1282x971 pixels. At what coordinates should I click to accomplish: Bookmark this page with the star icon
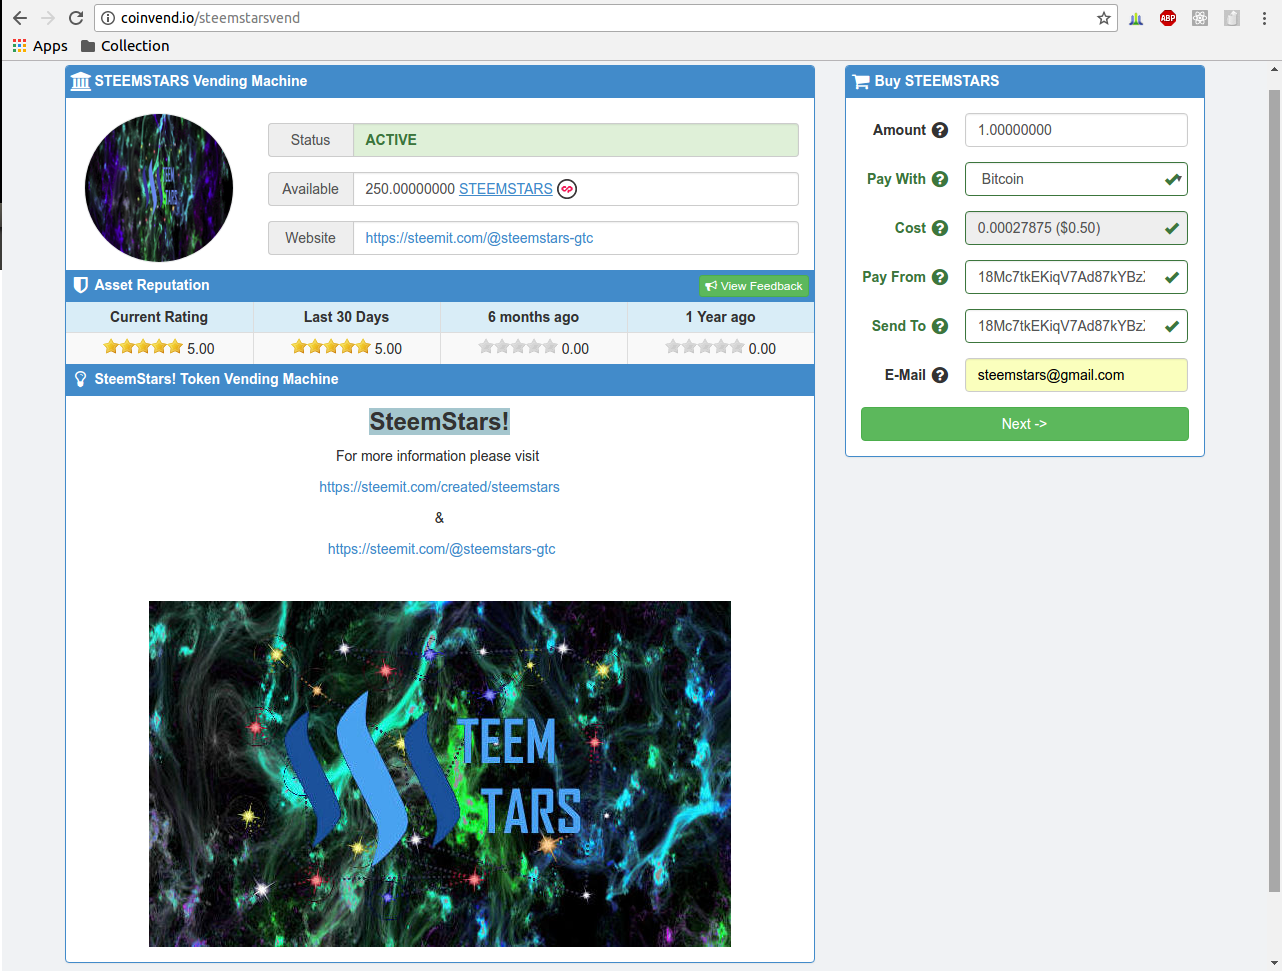(x=1104, y=18)
